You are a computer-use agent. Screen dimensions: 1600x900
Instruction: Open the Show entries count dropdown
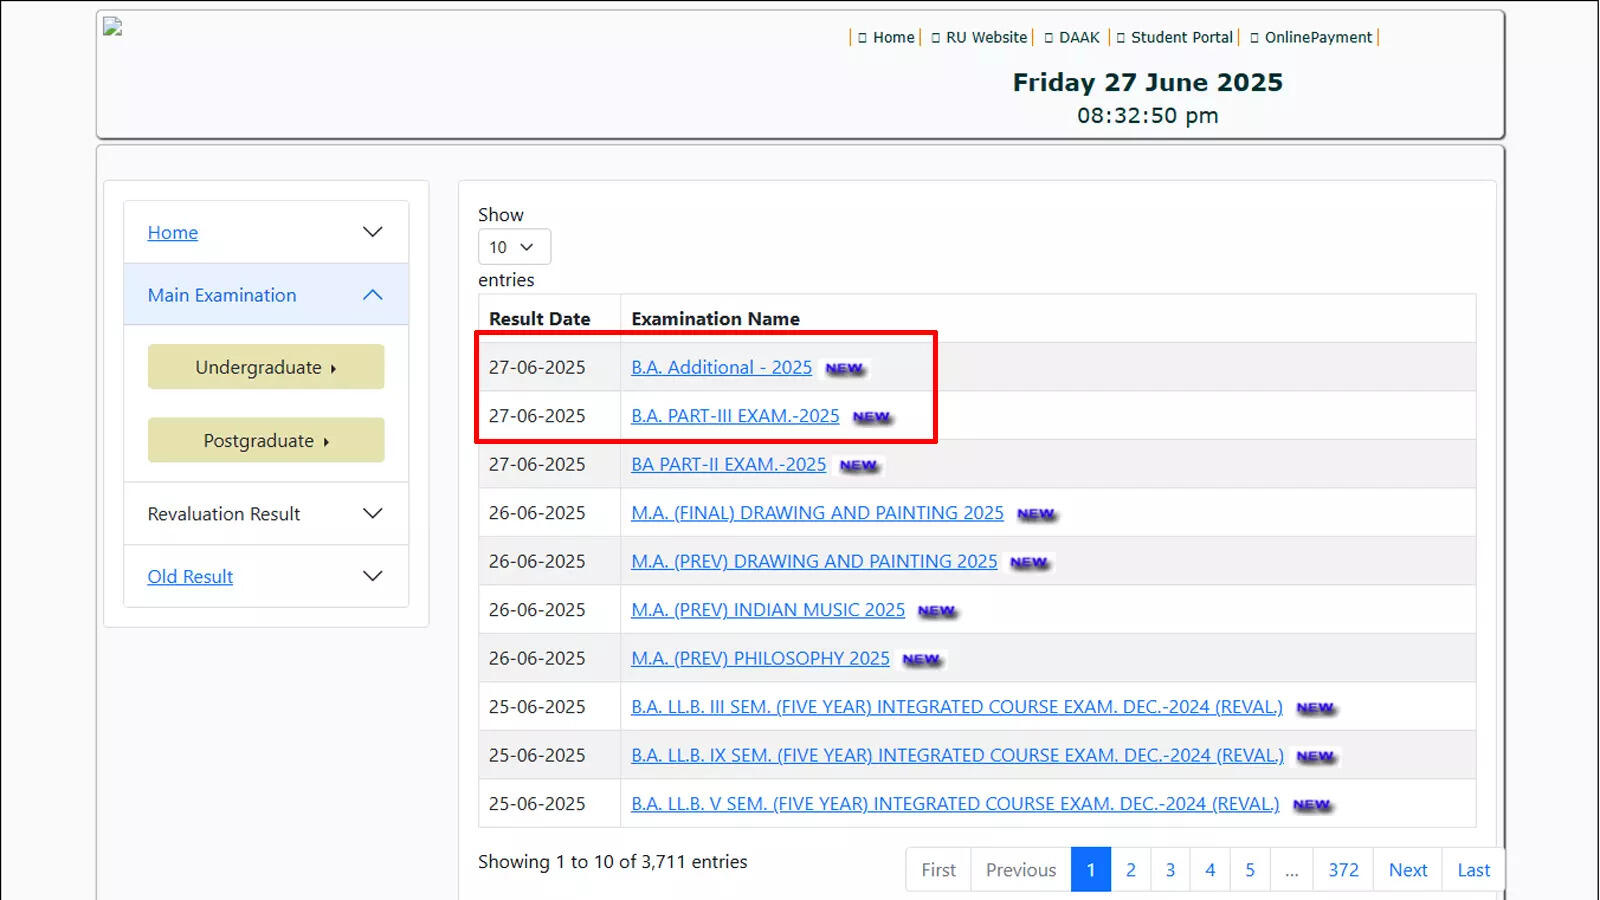514,247
